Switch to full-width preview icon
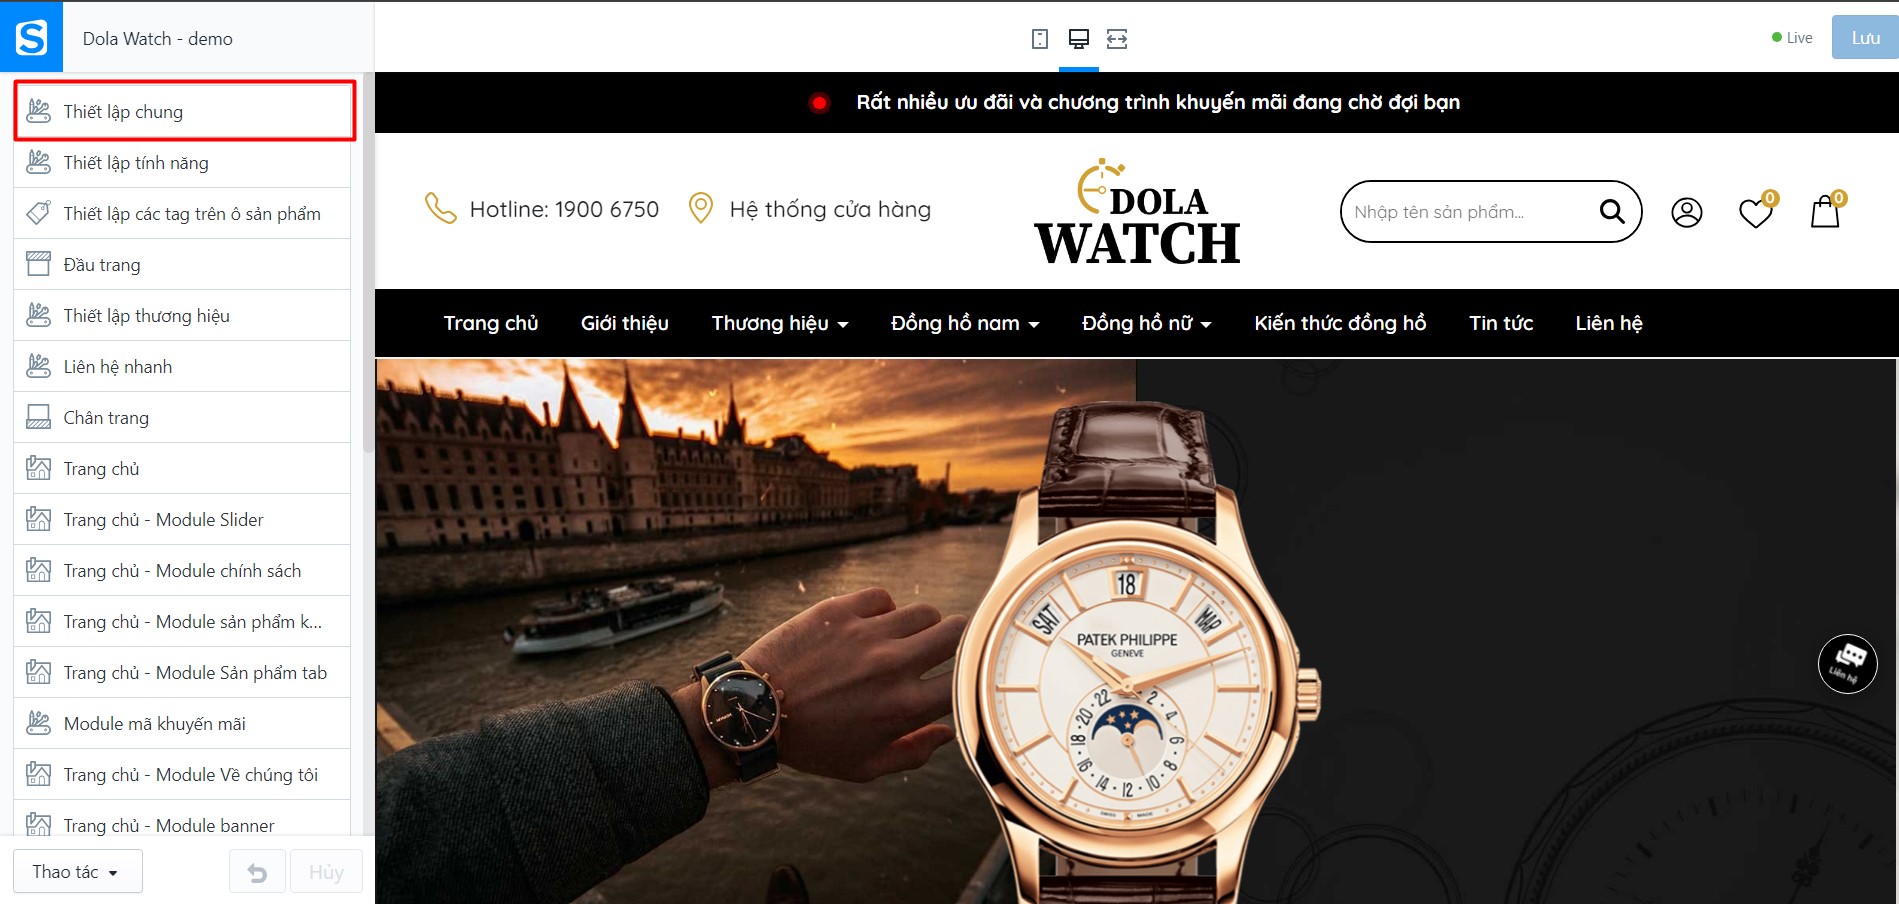Image resolution: width=1899 pixels, height=904 pixels. 1117,39
